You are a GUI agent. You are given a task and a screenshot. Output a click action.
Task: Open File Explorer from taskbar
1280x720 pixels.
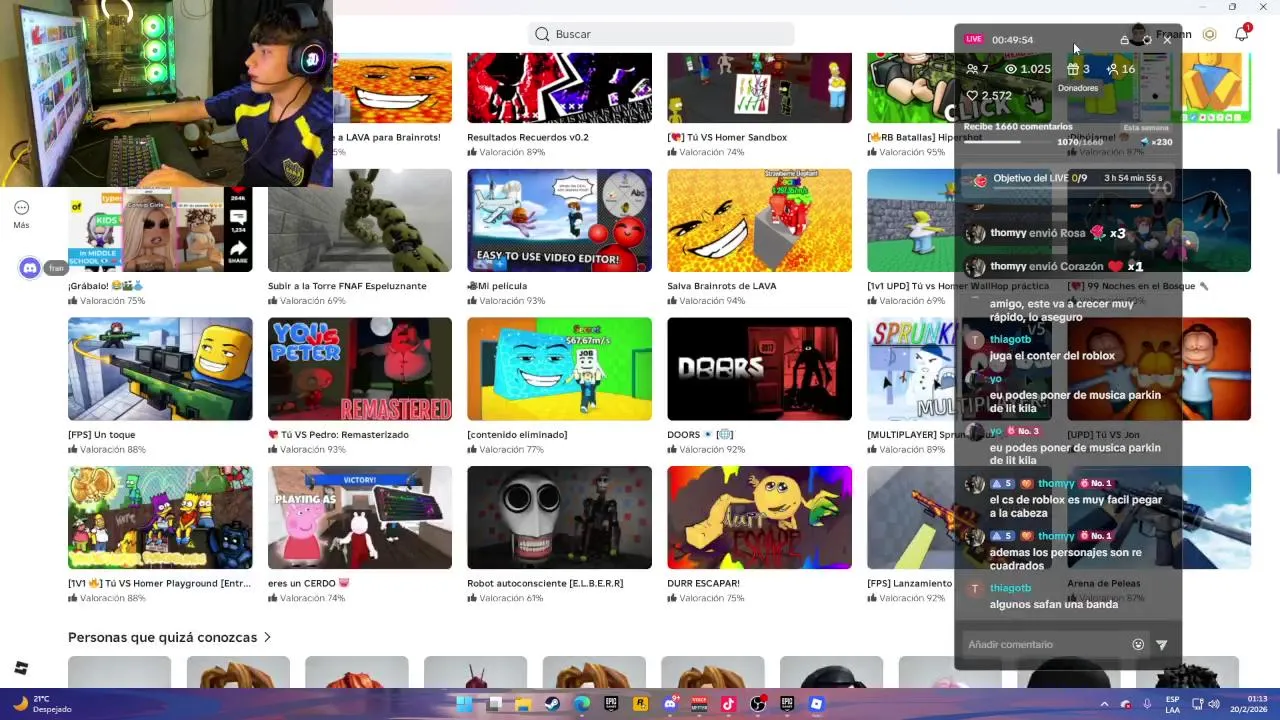coord(523,704)
